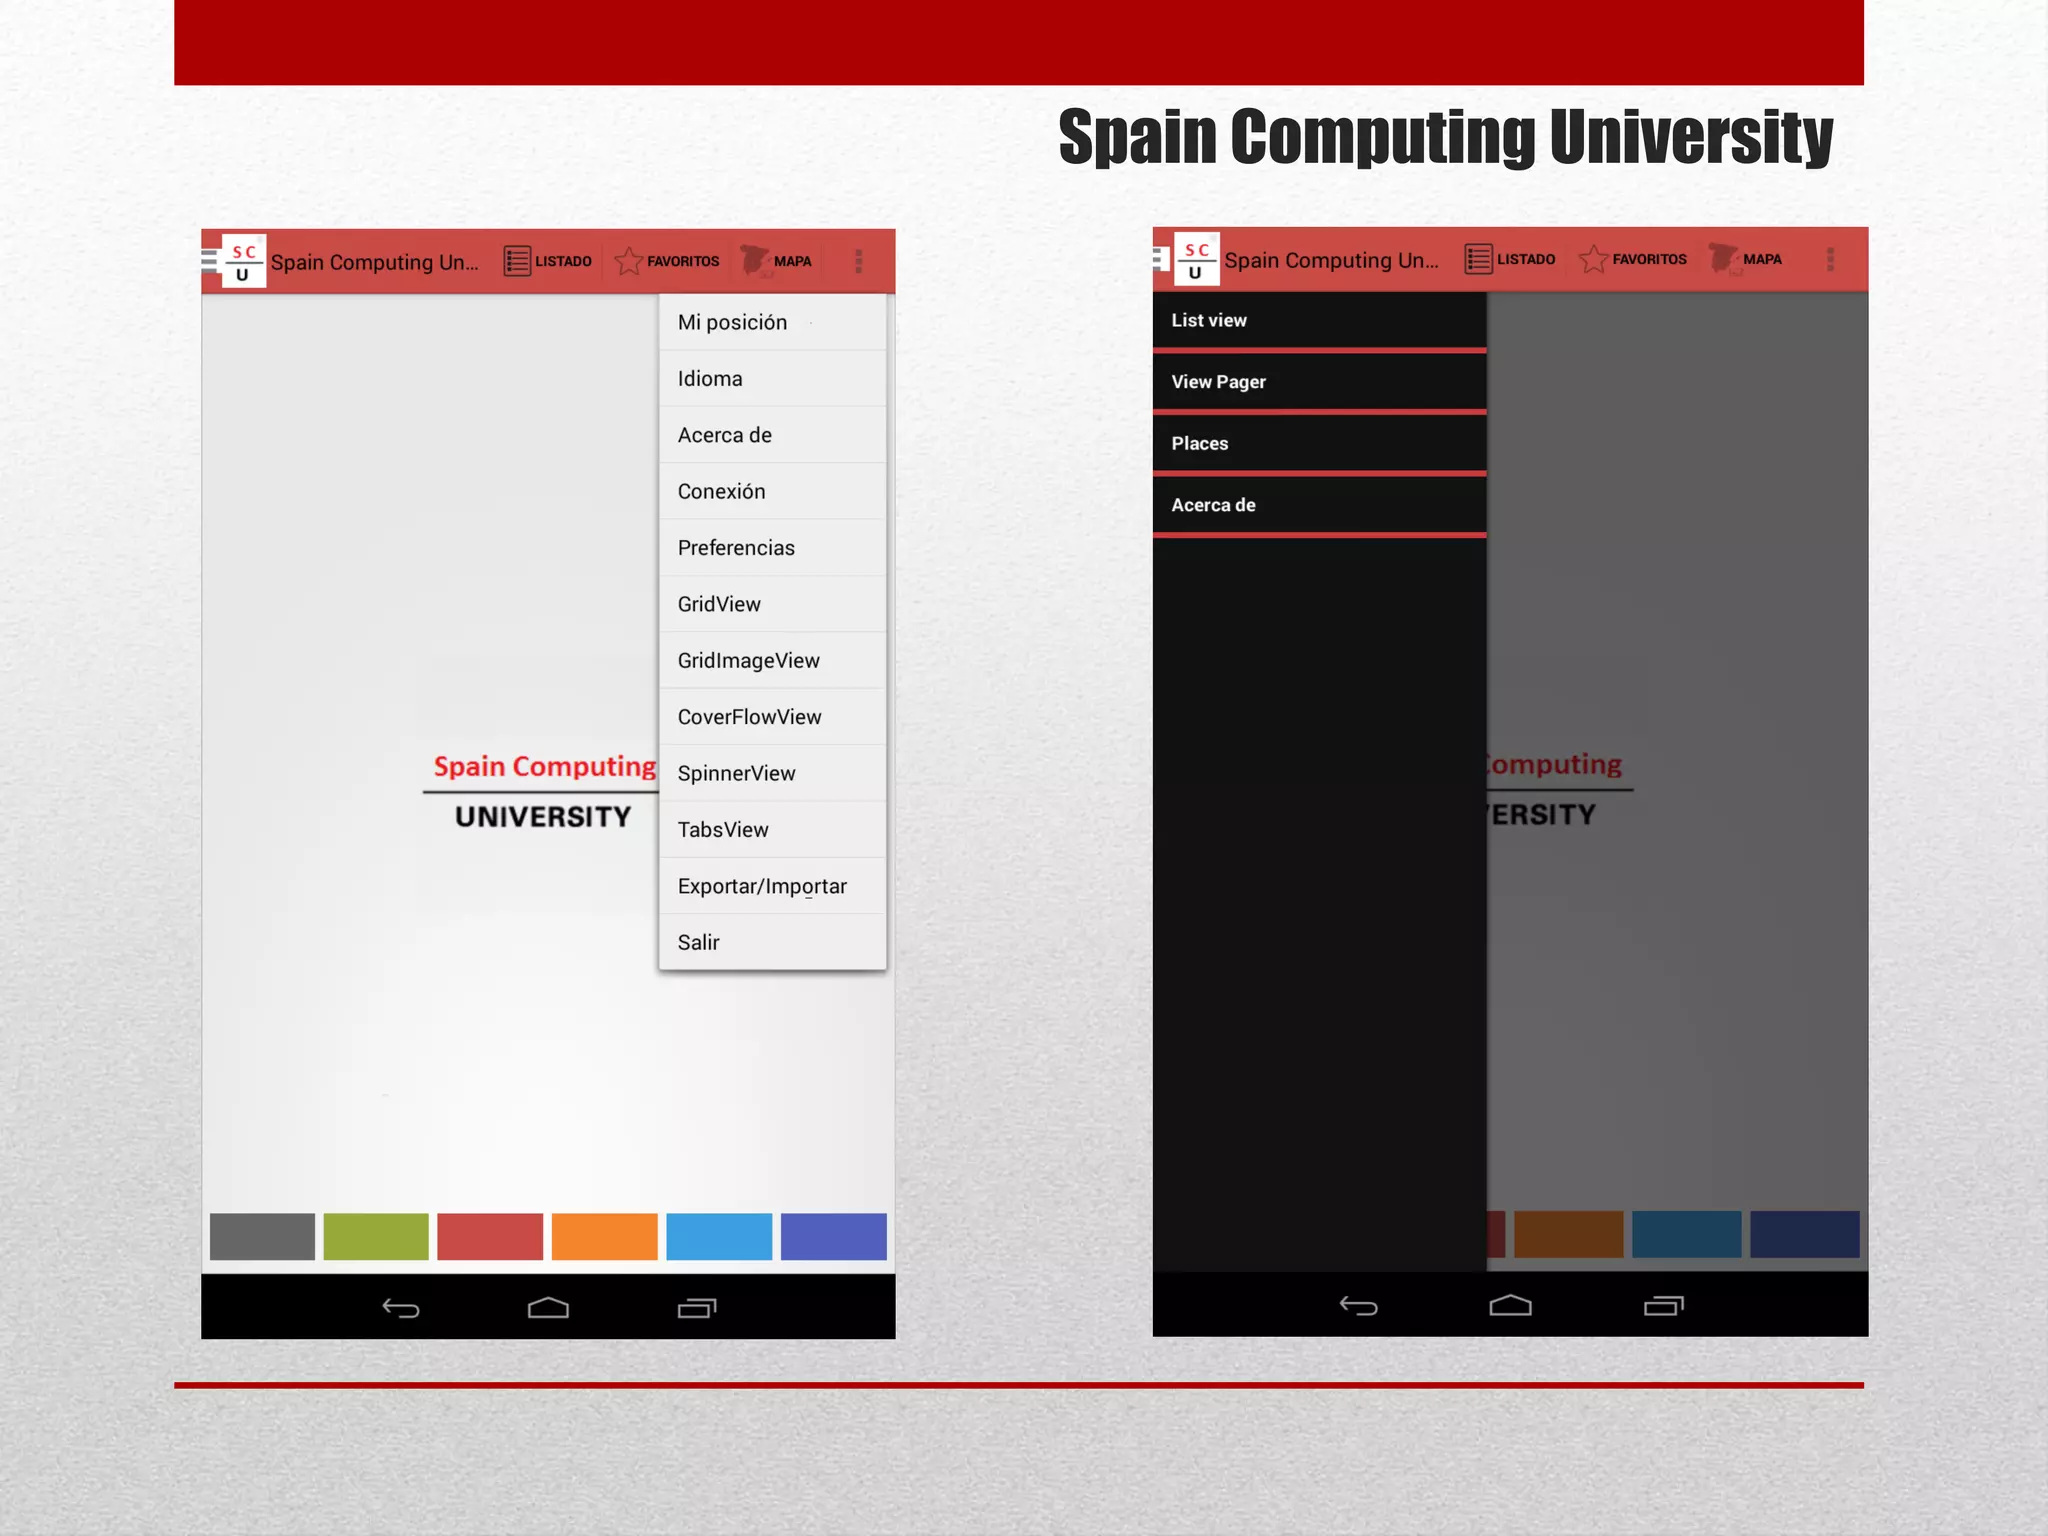Tap Android back button in right phone

[1359, 1305]
